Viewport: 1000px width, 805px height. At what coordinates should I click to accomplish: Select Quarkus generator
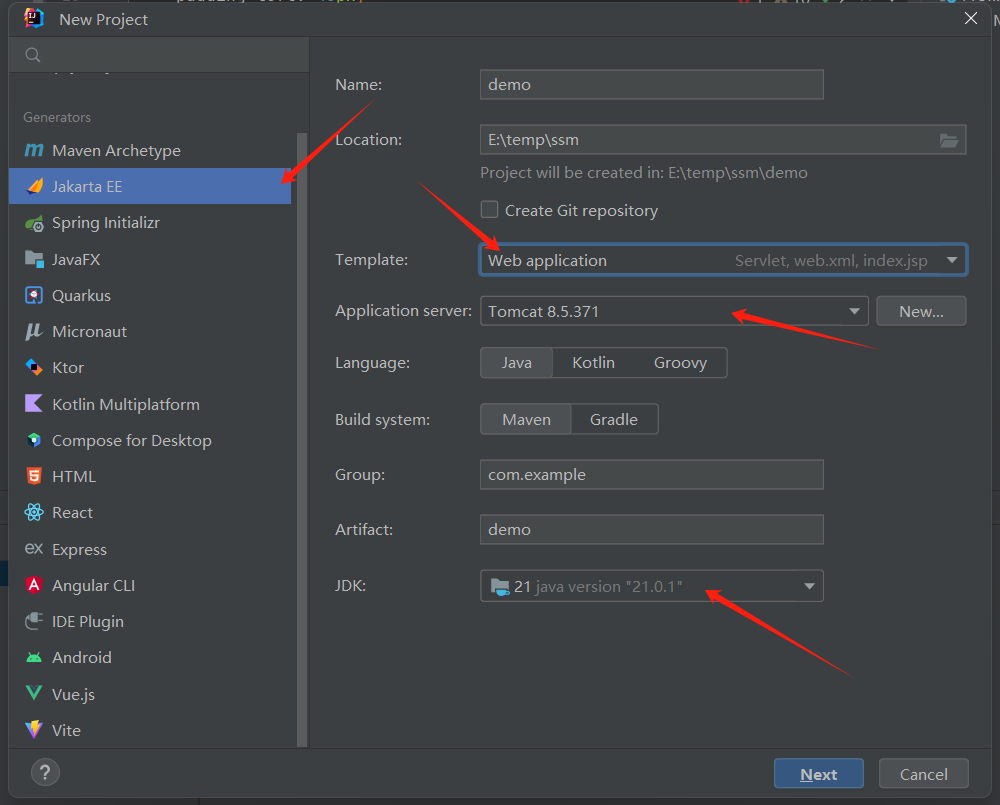150,295
